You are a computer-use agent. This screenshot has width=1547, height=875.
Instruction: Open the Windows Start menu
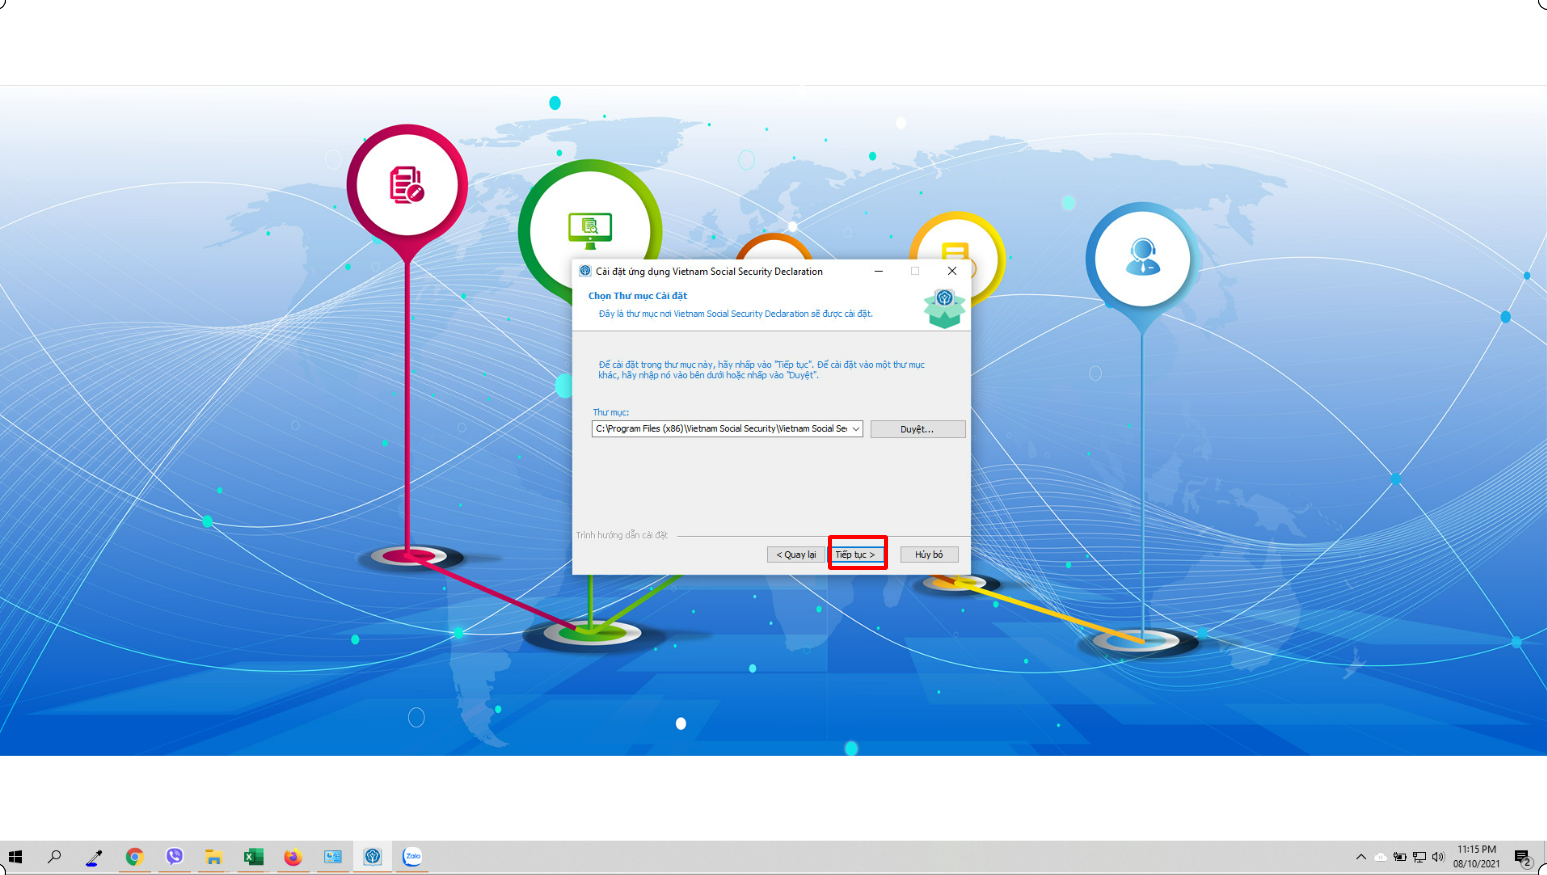pos(15,857)
